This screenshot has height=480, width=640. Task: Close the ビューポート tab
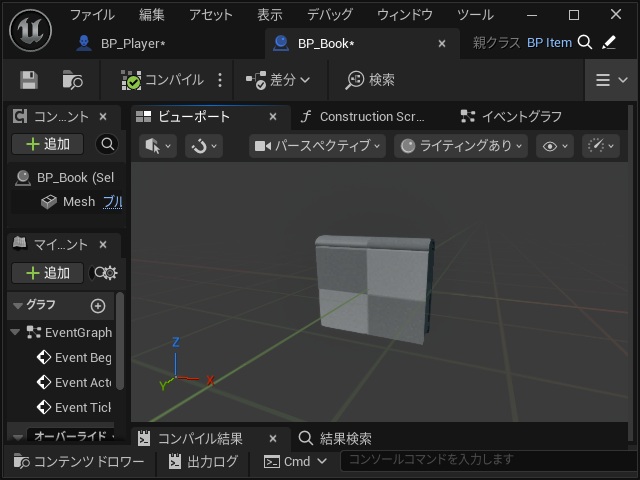pos(273,117)
